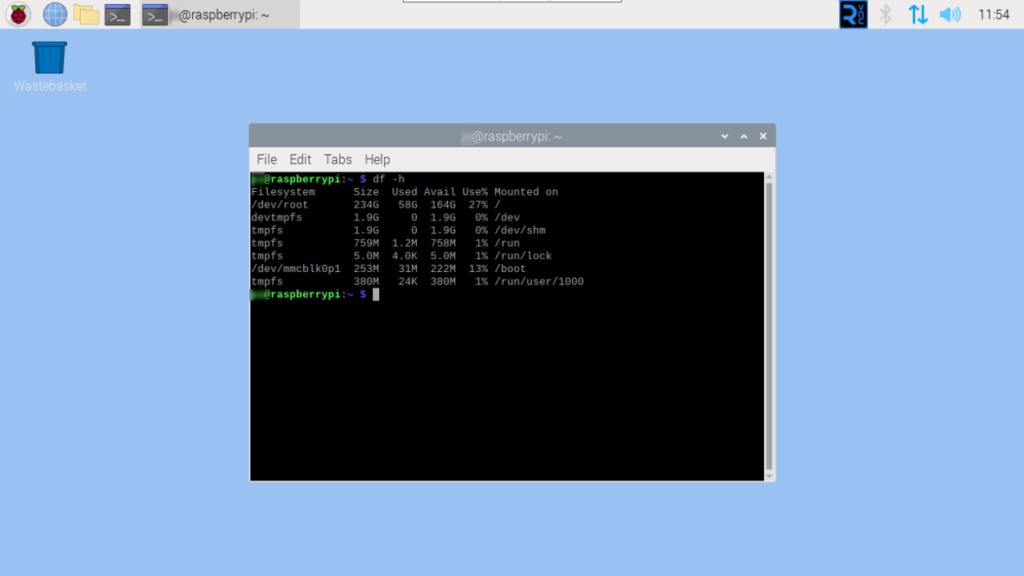
Task: Open the Bluetooth tray menu
Action: click(885, 14)
